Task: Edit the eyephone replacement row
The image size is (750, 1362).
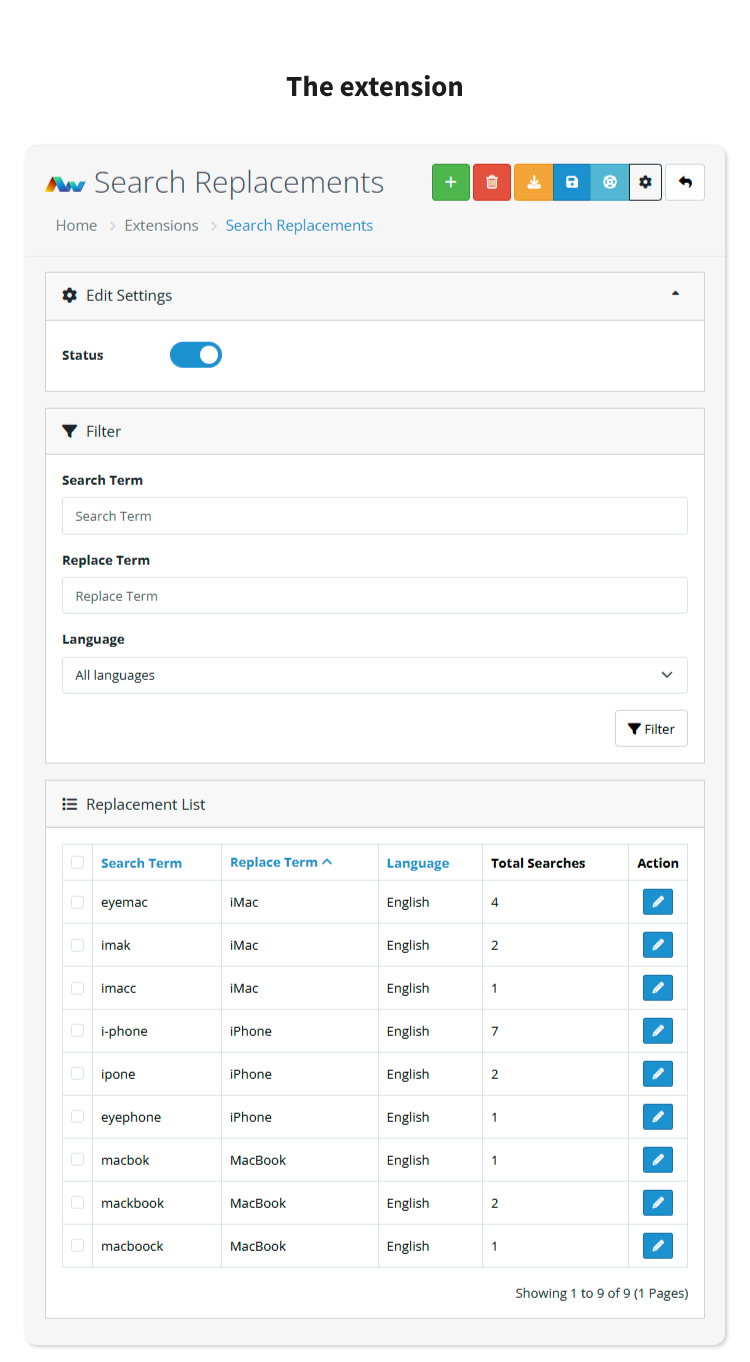Action: [658, 1117]
